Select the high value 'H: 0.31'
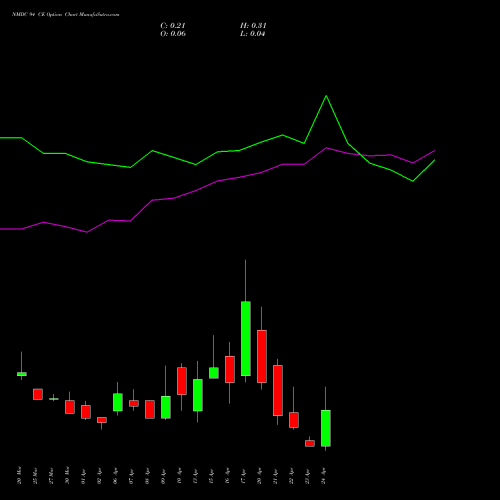The width and height of the screenshot is (500, 500). [253, 26]
